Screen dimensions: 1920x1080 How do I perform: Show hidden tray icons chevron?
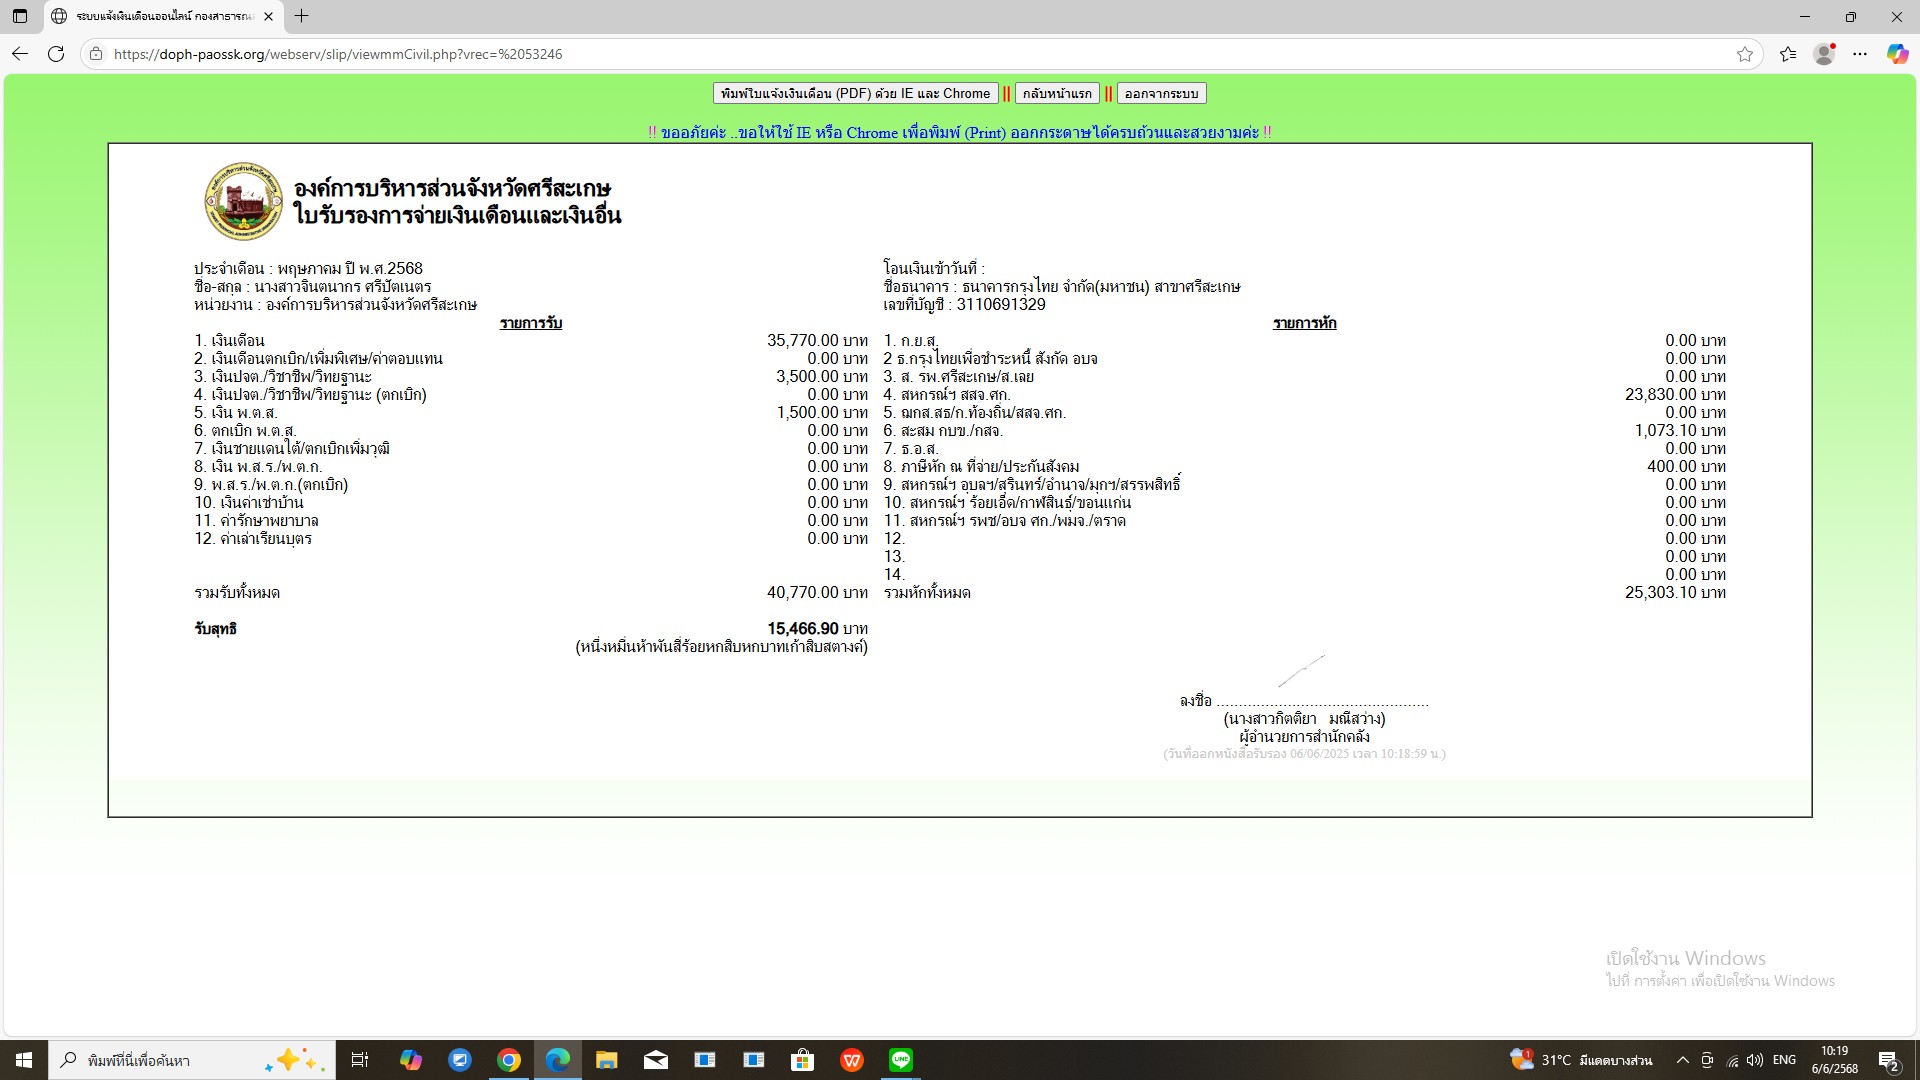[1682, 1060]
